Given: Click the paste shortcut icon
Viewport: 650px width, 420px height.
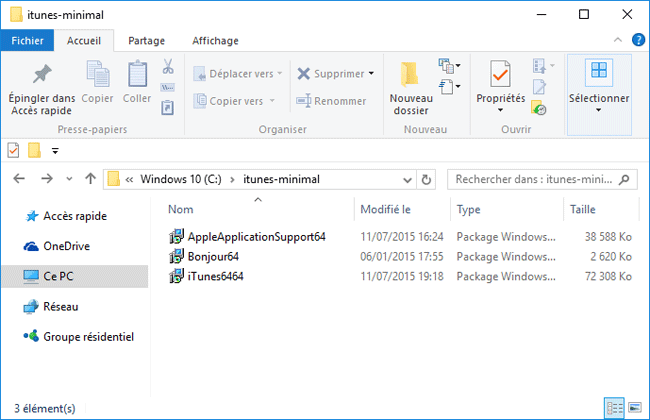Looking at the screenshot, I should click(x=167, y=108).
